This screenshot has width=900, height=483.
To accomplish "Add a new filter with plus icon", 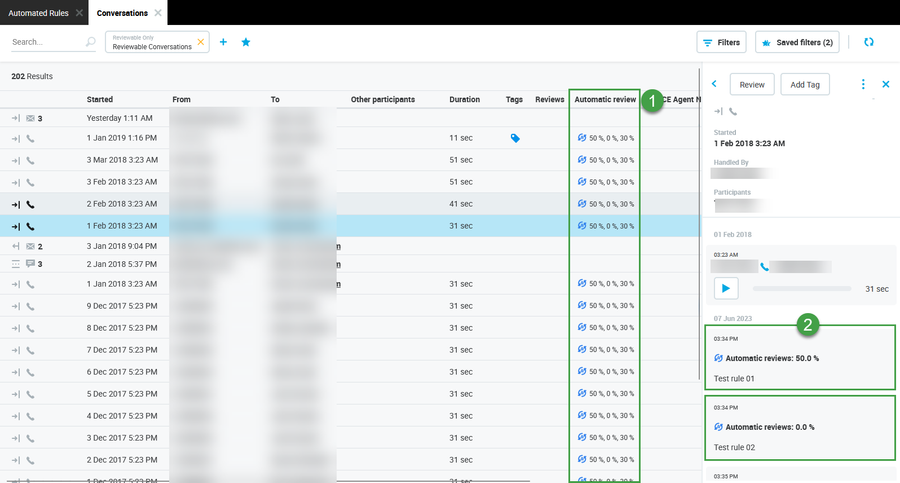I will 223,42.
